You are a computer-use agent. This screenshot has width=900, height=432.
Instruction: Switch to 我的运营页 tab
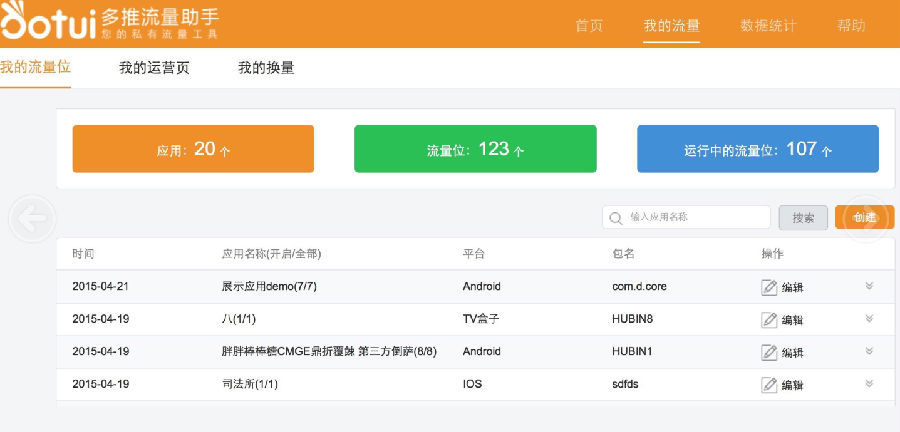154,68
